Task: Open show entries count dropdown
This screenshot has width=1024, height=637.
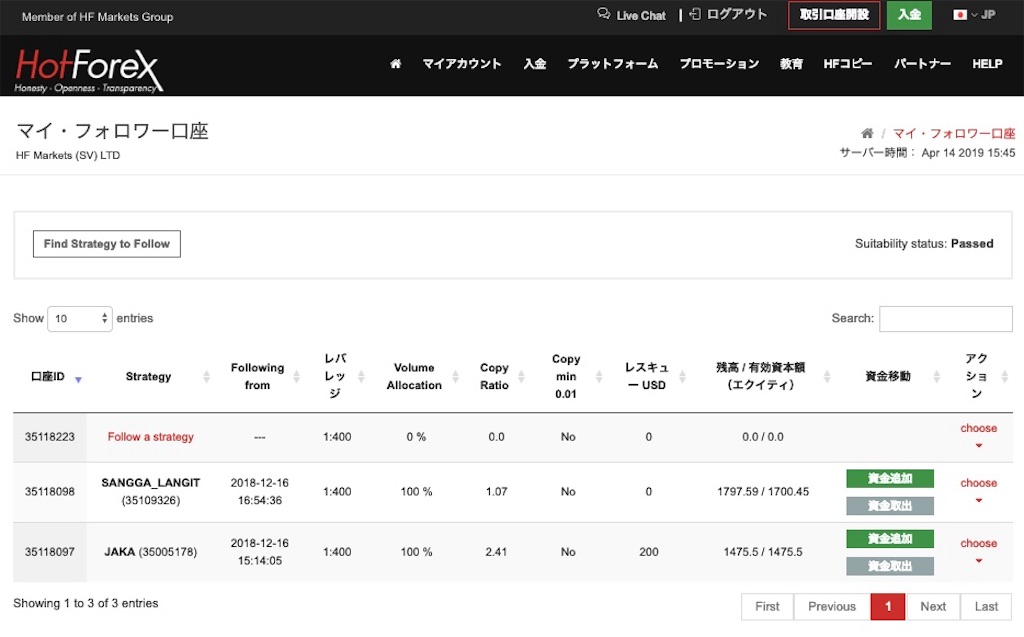Action: coord(80,319)
